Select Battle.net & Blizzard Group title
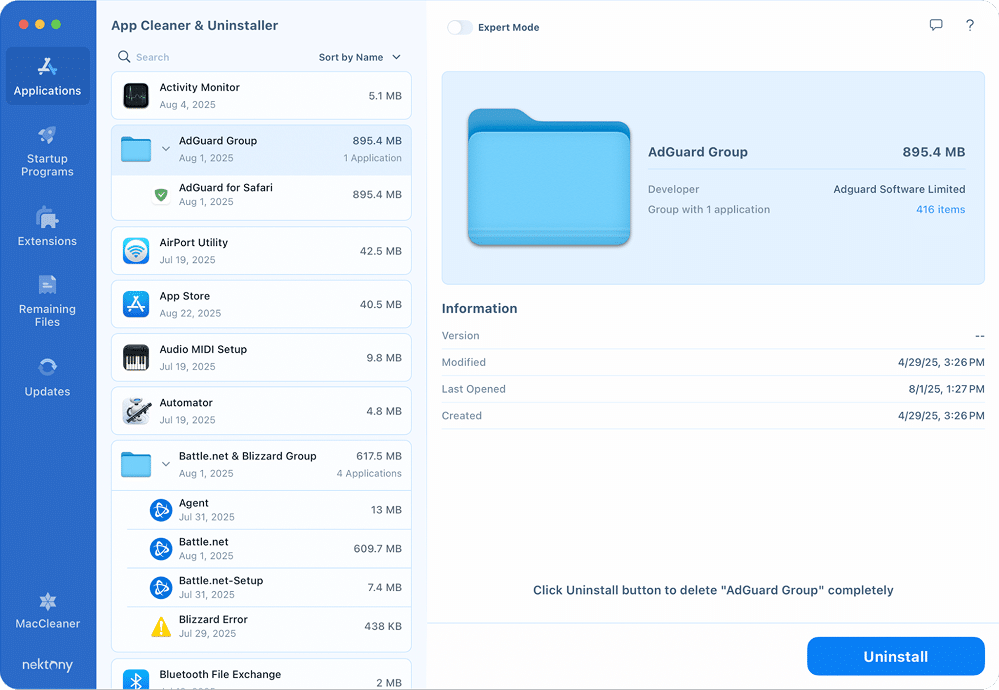Image resolution: width=999 pixels, height=690 pixels. pos(247,456)
